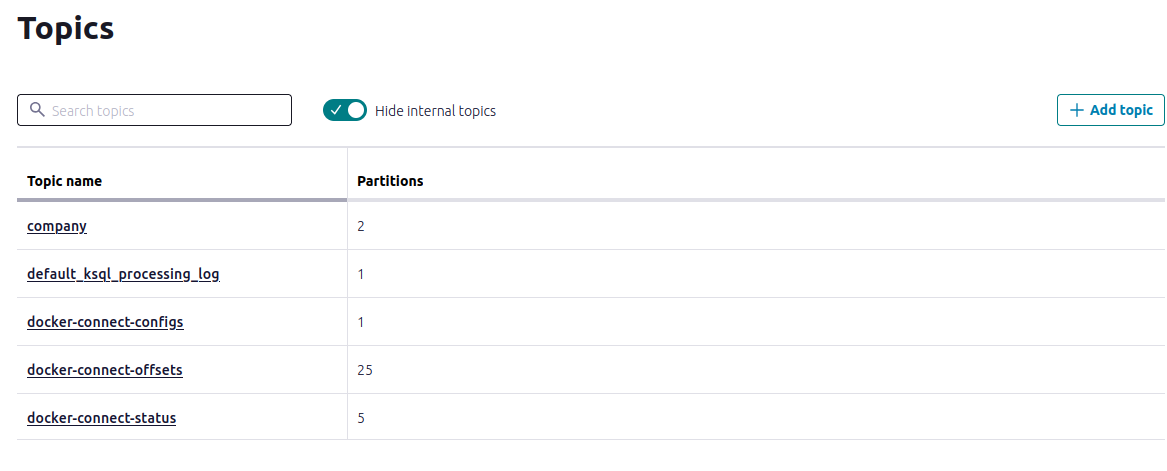1167x471 pixels.
Task: Click the checkmark inside the toggle switch
Action: pos(336,110)
